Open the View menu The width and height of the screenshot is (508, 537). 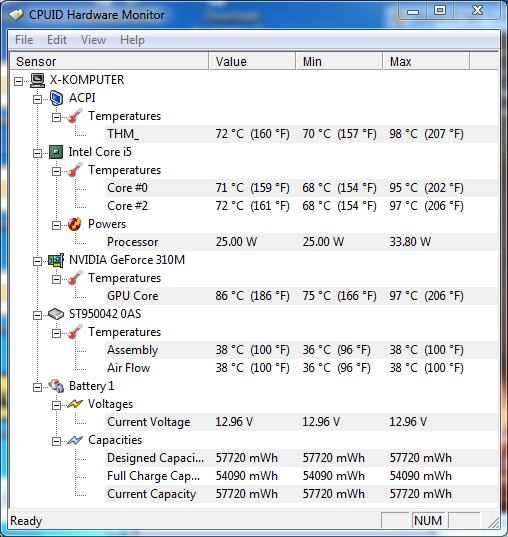[x=93, y=40]
